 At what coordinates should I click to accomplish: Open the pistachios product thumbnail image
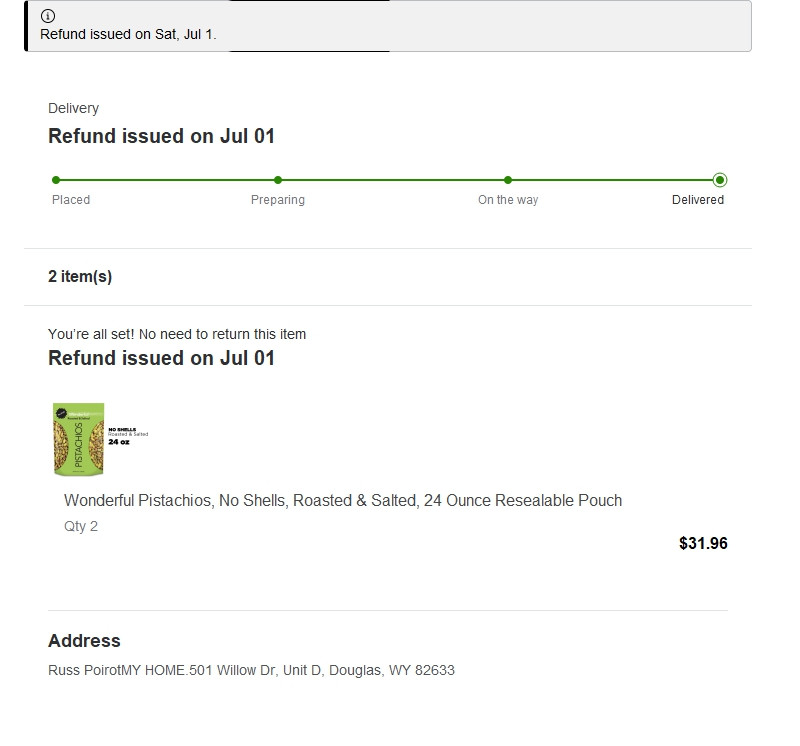click(x=79, y=439)
